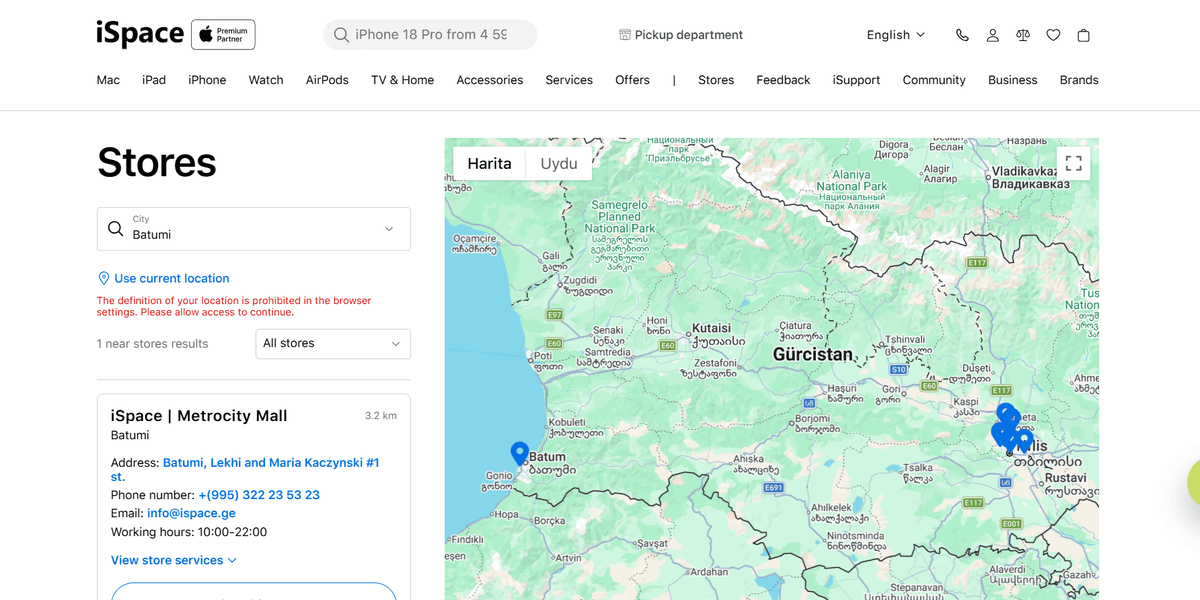Image resolution: width=1200 pixels, height=600 pixels.
Task: Open the Watch menu
Action: click(266, 80)
